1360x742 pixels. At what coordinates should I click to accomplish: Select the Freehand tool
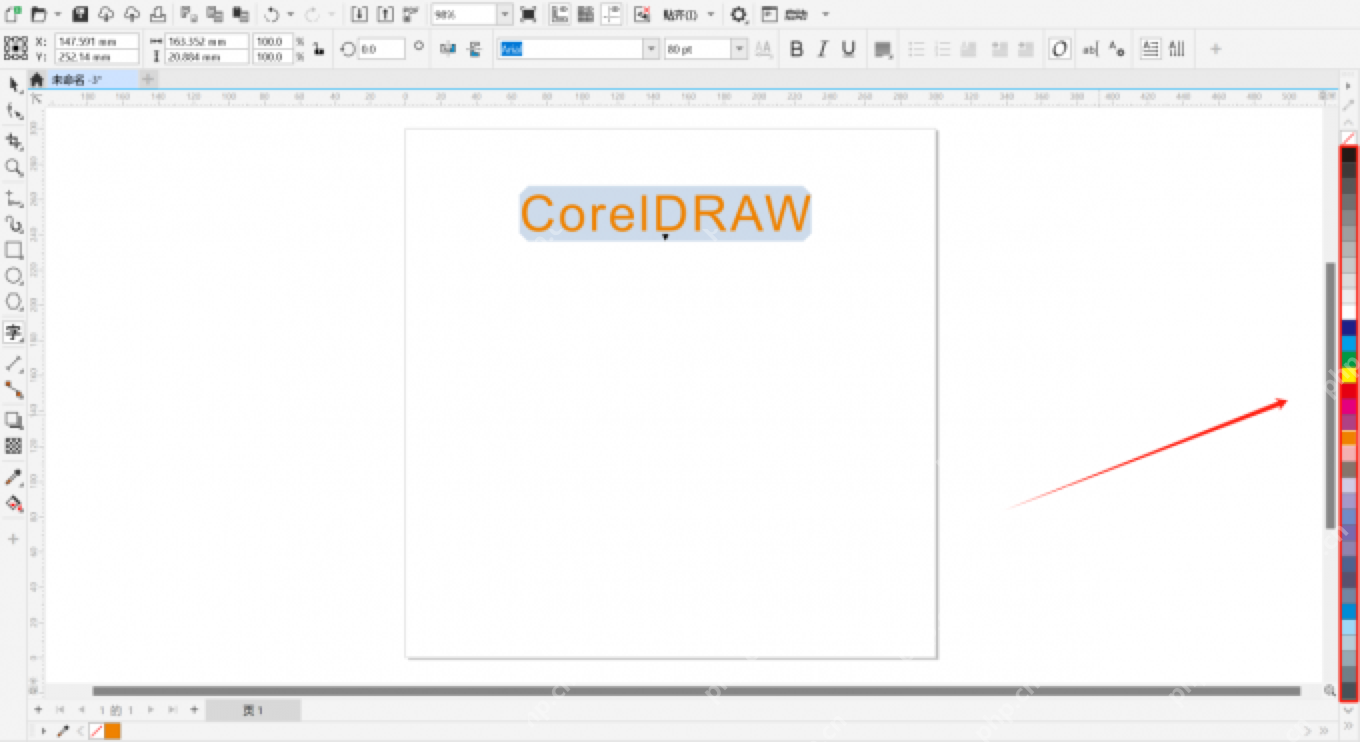point(14,198)
